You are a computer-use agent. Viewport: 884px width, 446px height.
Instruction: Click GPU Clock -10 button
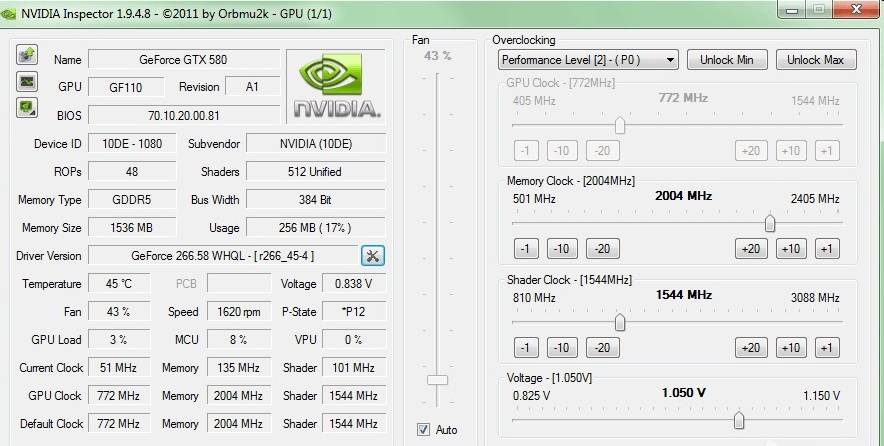[x=562, y=151]
